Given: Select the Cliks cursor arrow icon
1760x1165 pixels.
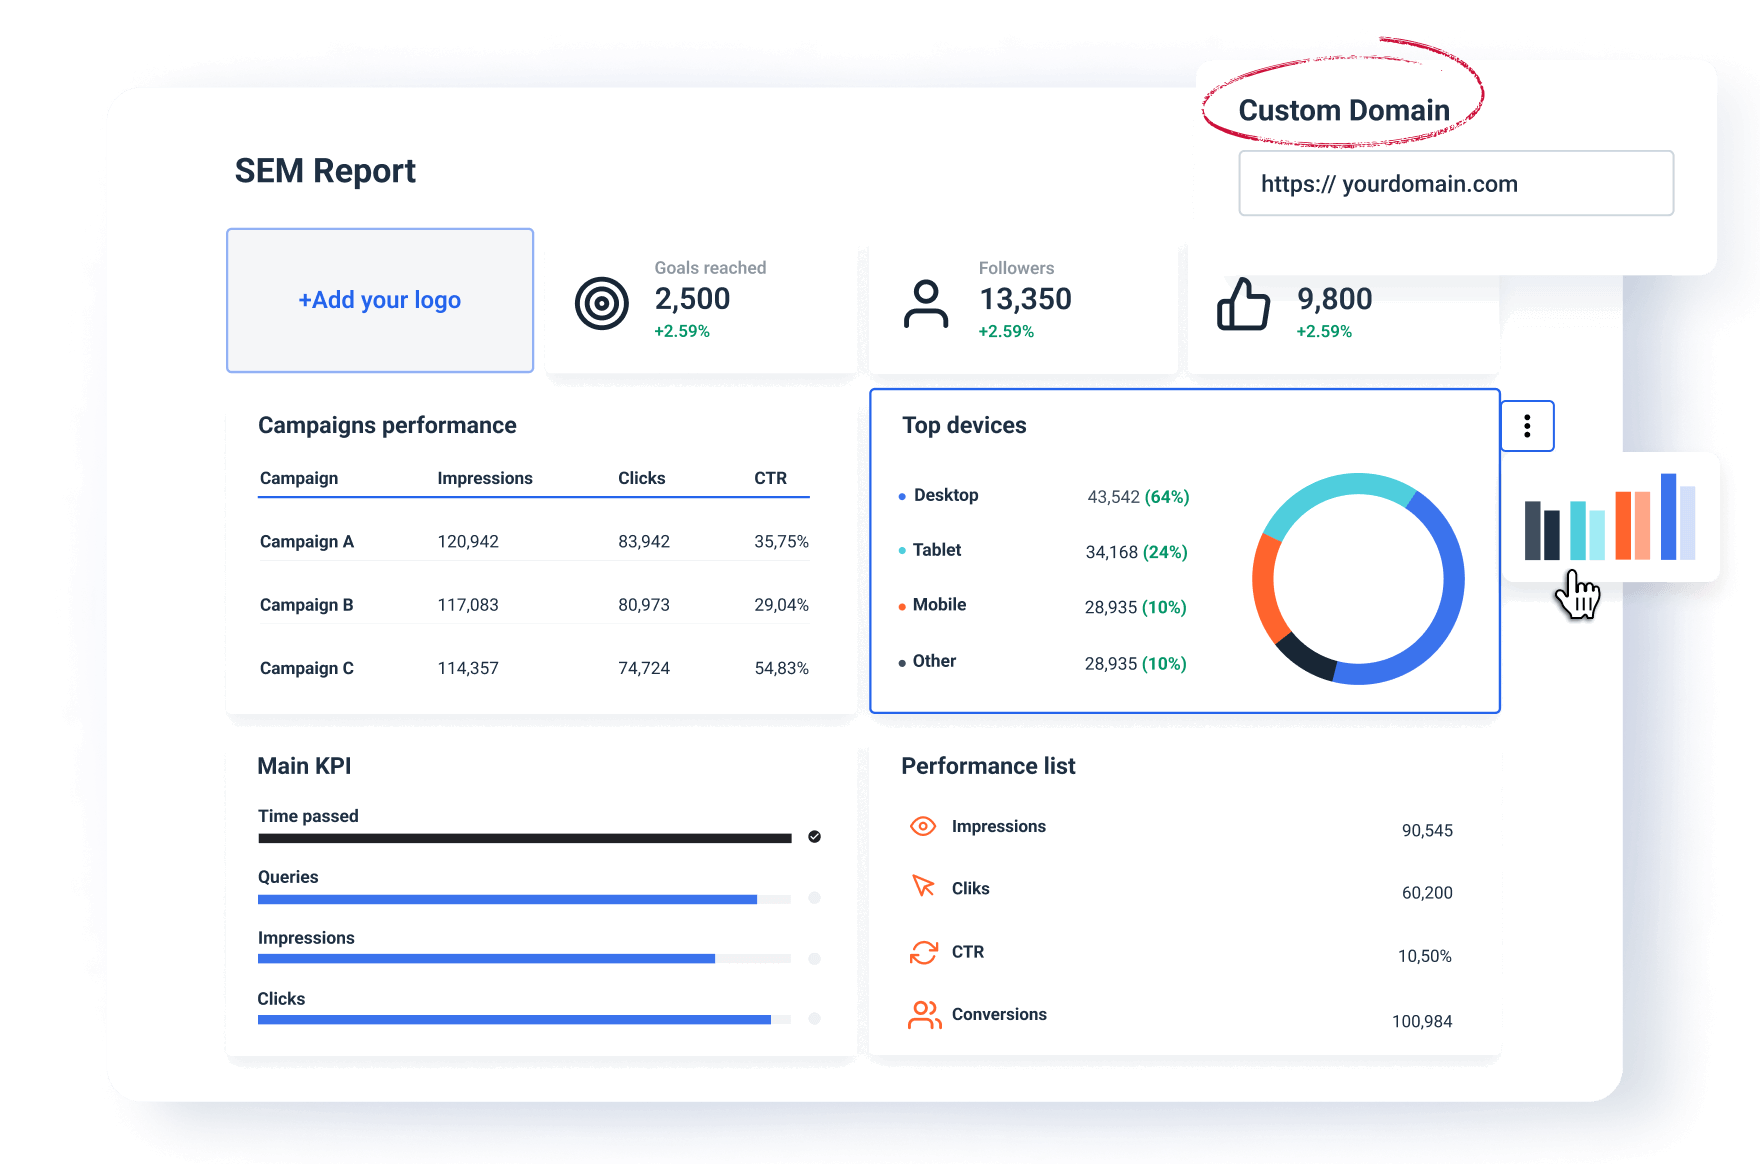Looking at the screenshot, I should coord(924,888).
